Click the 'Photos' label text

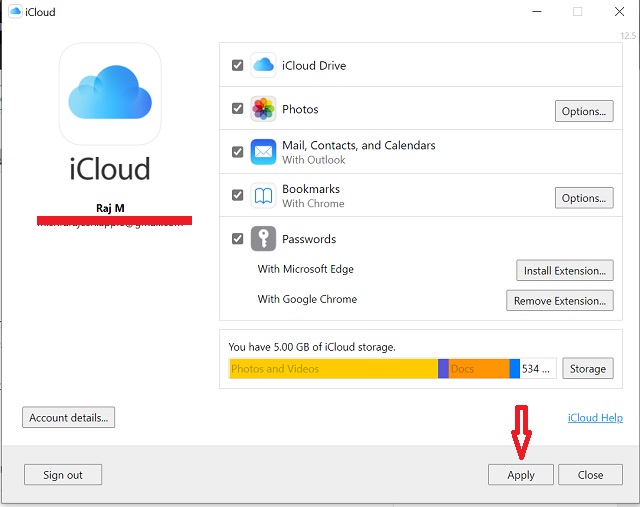pos(300,109)
